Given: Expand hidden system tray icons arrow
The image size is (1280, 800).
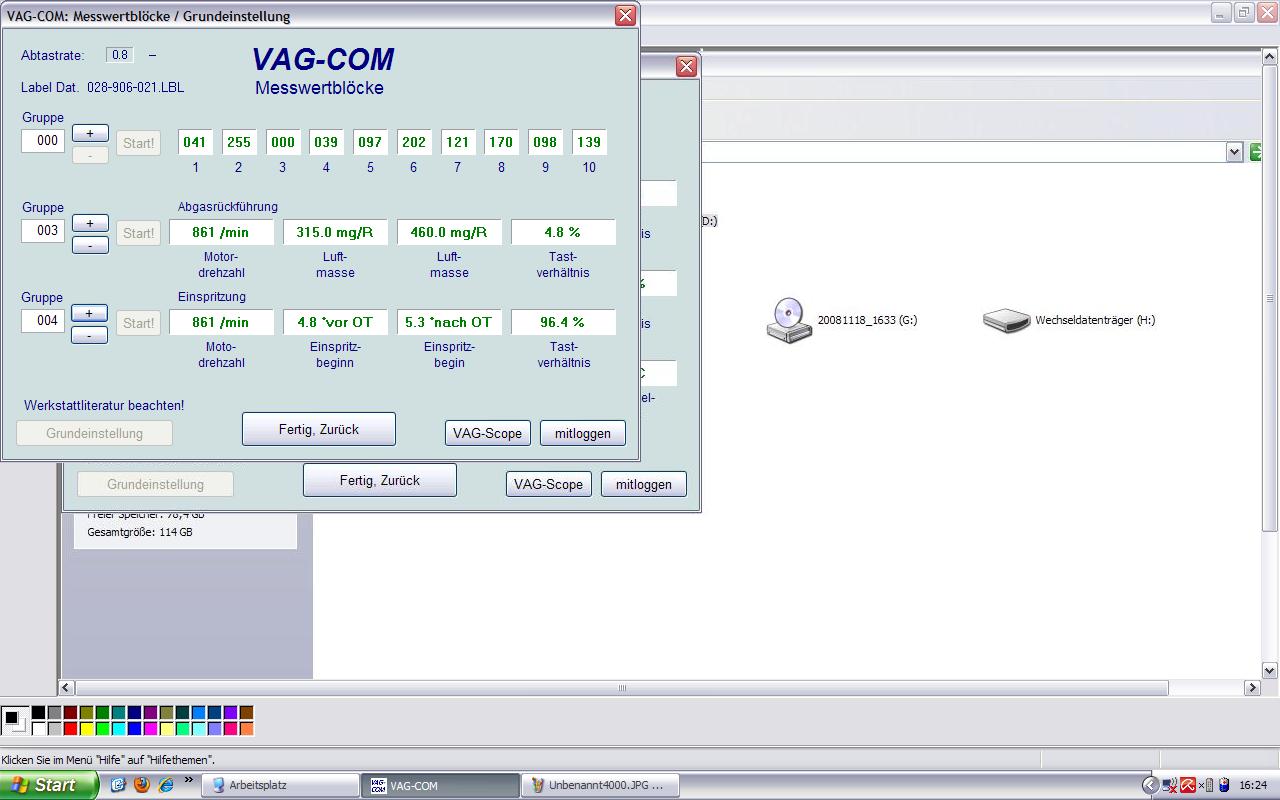Looking at the screenshot, I should click(1150, 785).
